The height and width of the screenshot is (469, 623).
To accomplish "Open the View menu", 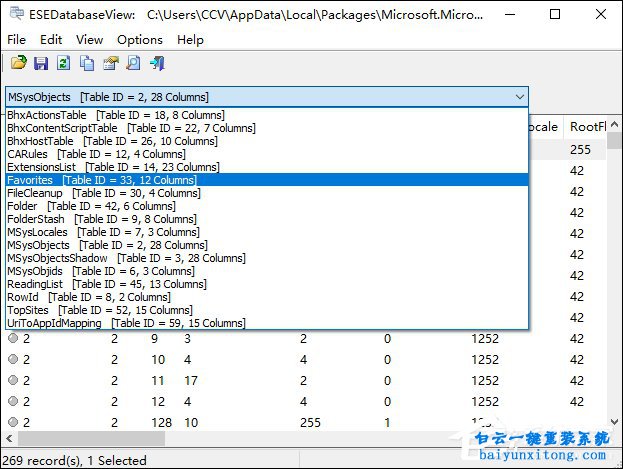I will point(89,40).
